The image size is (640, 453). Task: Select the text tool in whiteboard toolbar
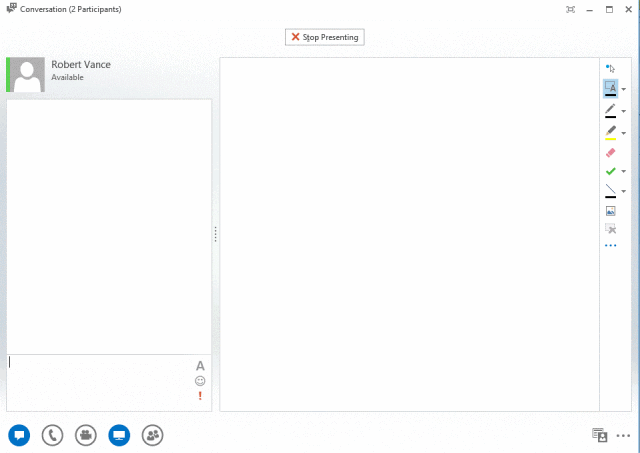click(x=610, y=89)
